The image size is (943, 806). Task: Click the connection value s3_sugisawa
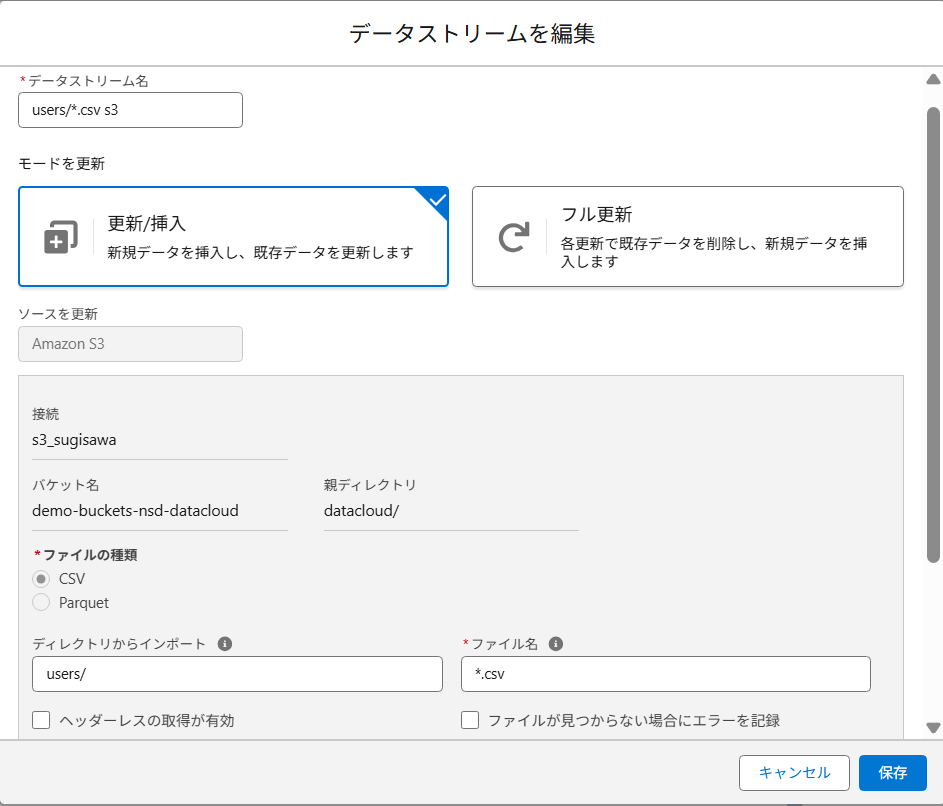(74, 440)
